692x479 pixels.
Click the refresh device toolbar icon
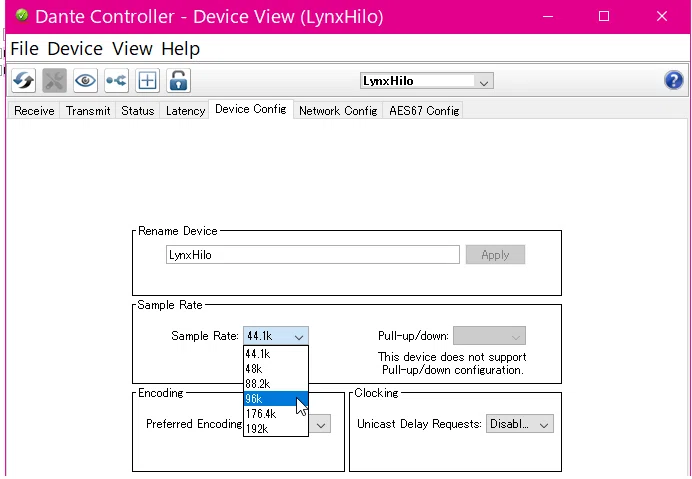coord(23,81)
